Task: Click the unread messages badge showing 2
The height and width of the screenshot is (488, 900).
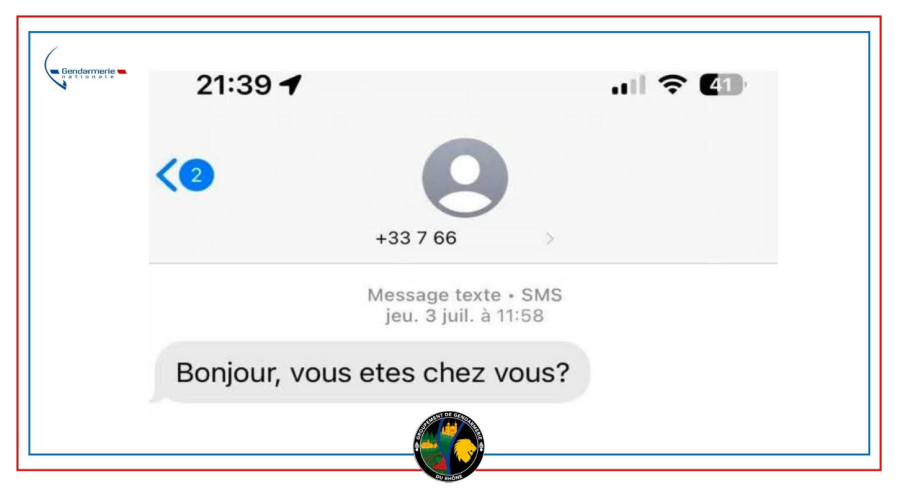Action: coord(196,175)
